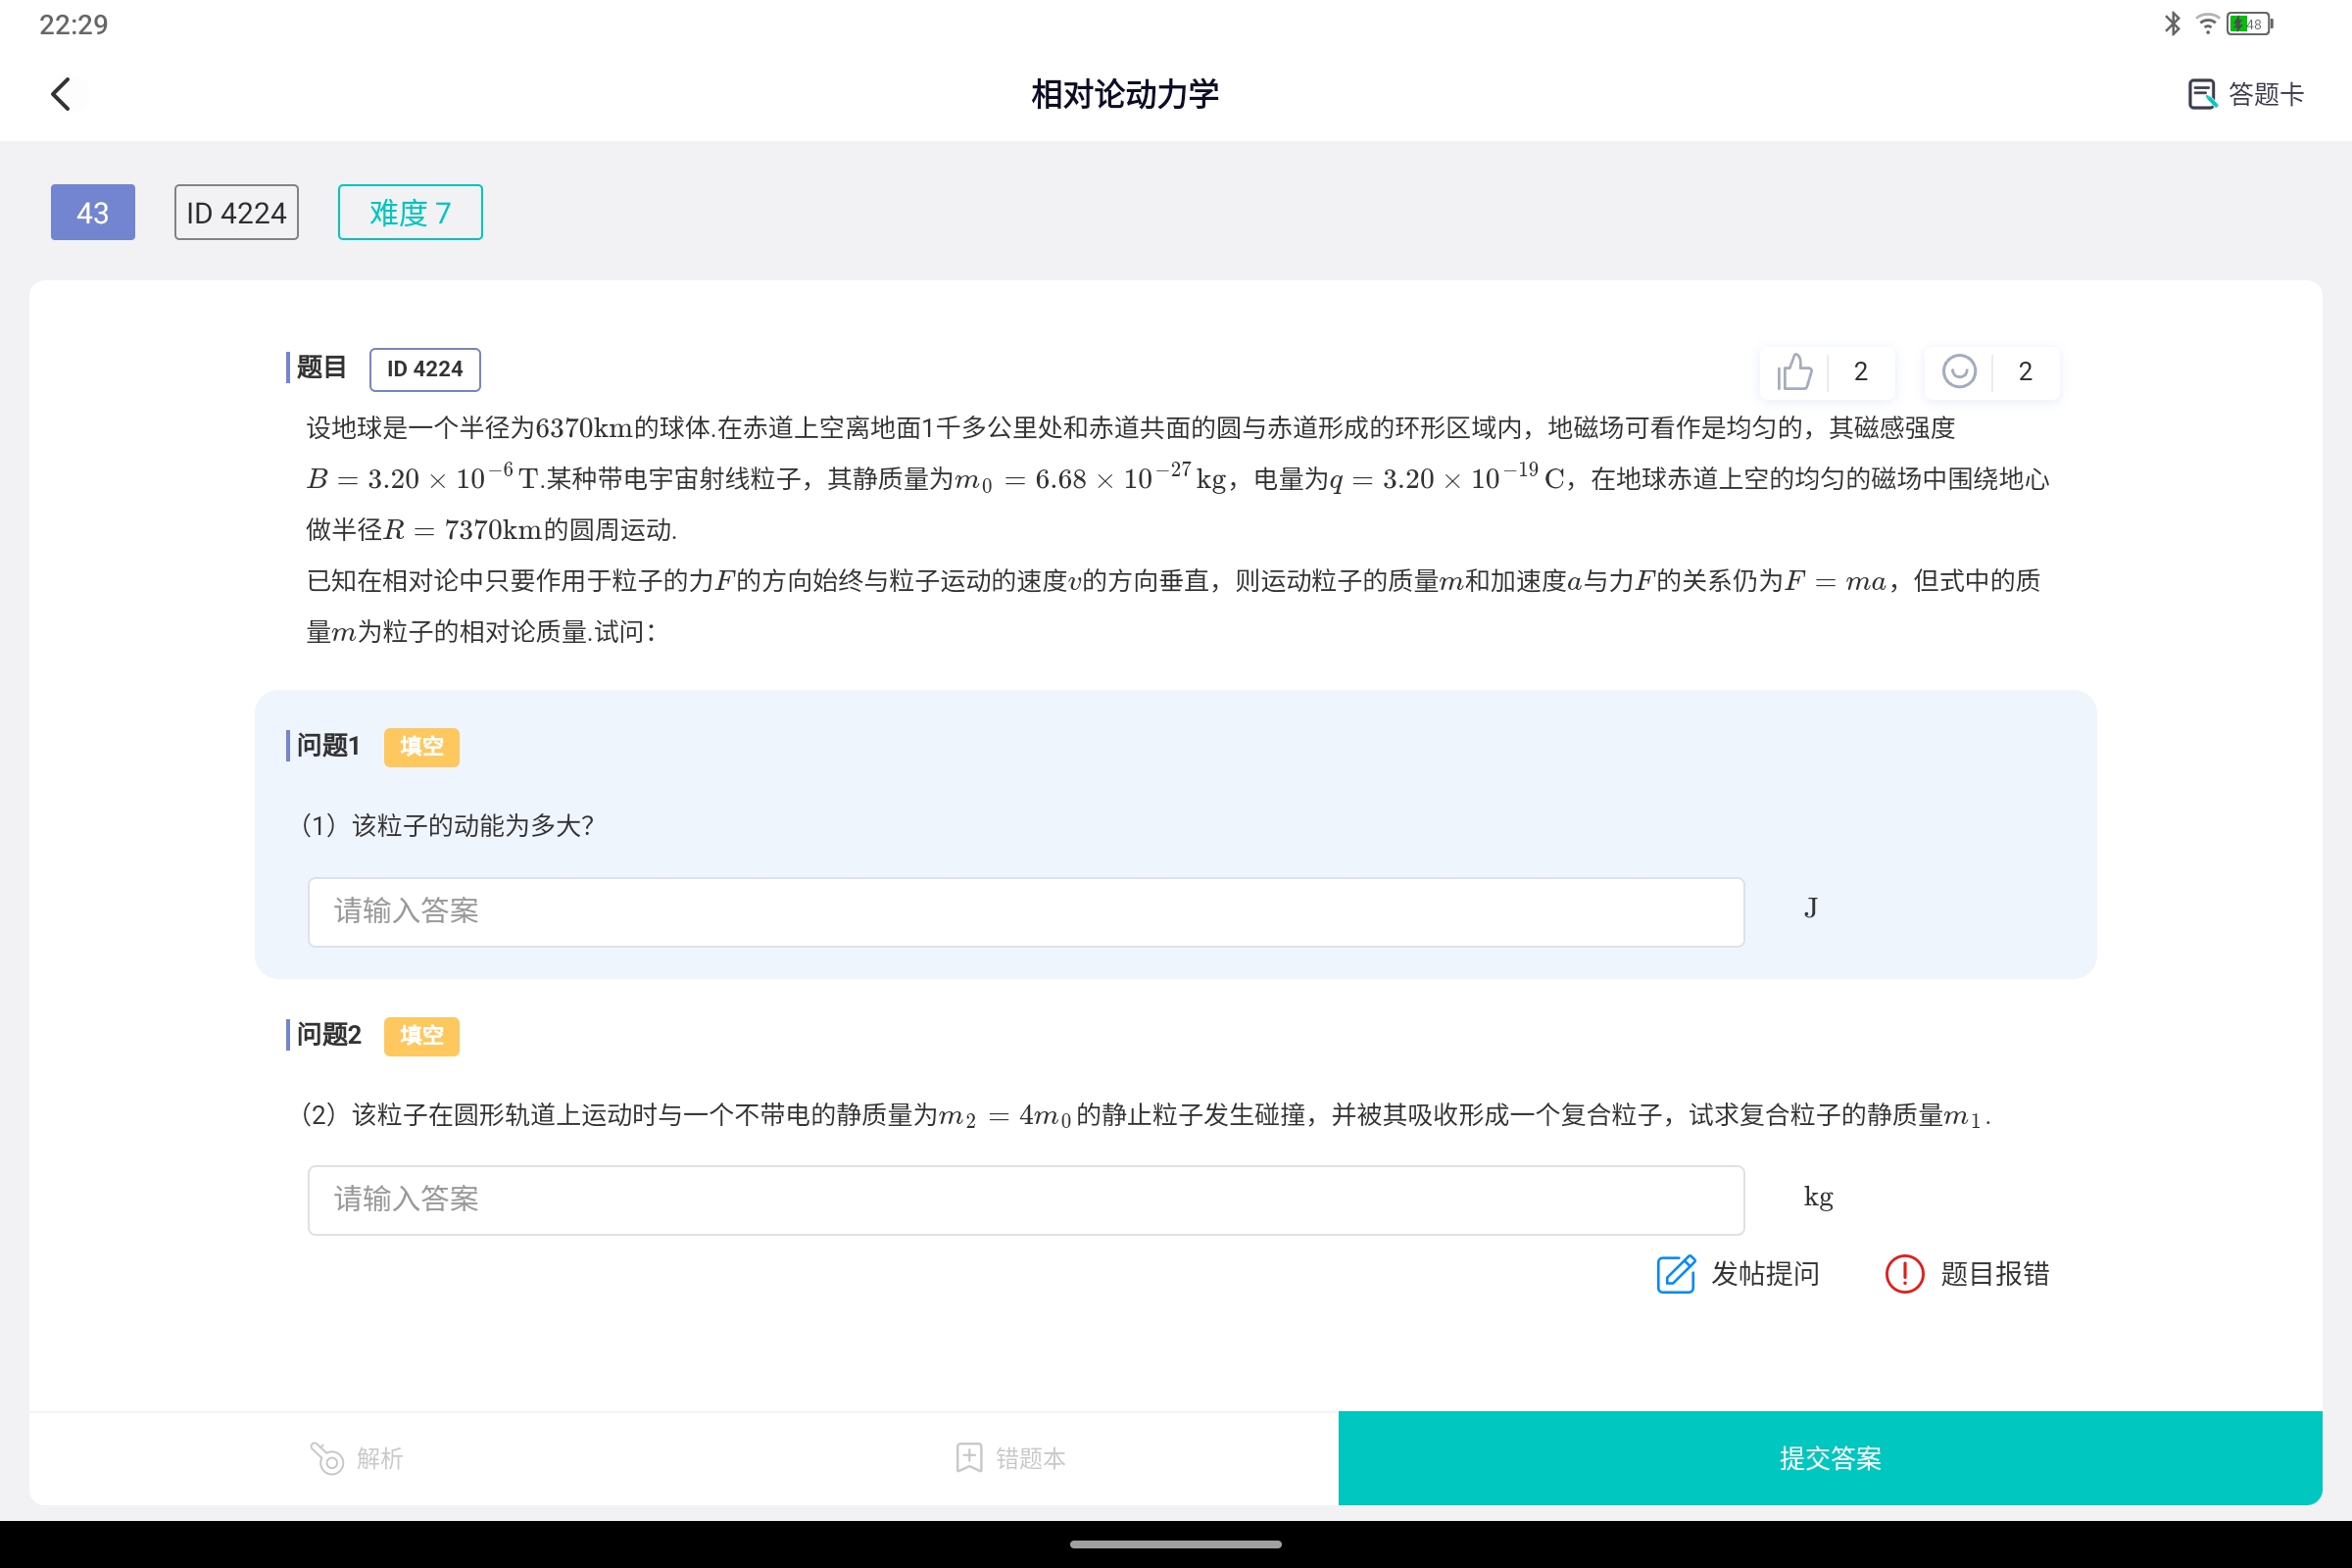
Task: Open 解析 to view the solution
Action: point(358,1458)
